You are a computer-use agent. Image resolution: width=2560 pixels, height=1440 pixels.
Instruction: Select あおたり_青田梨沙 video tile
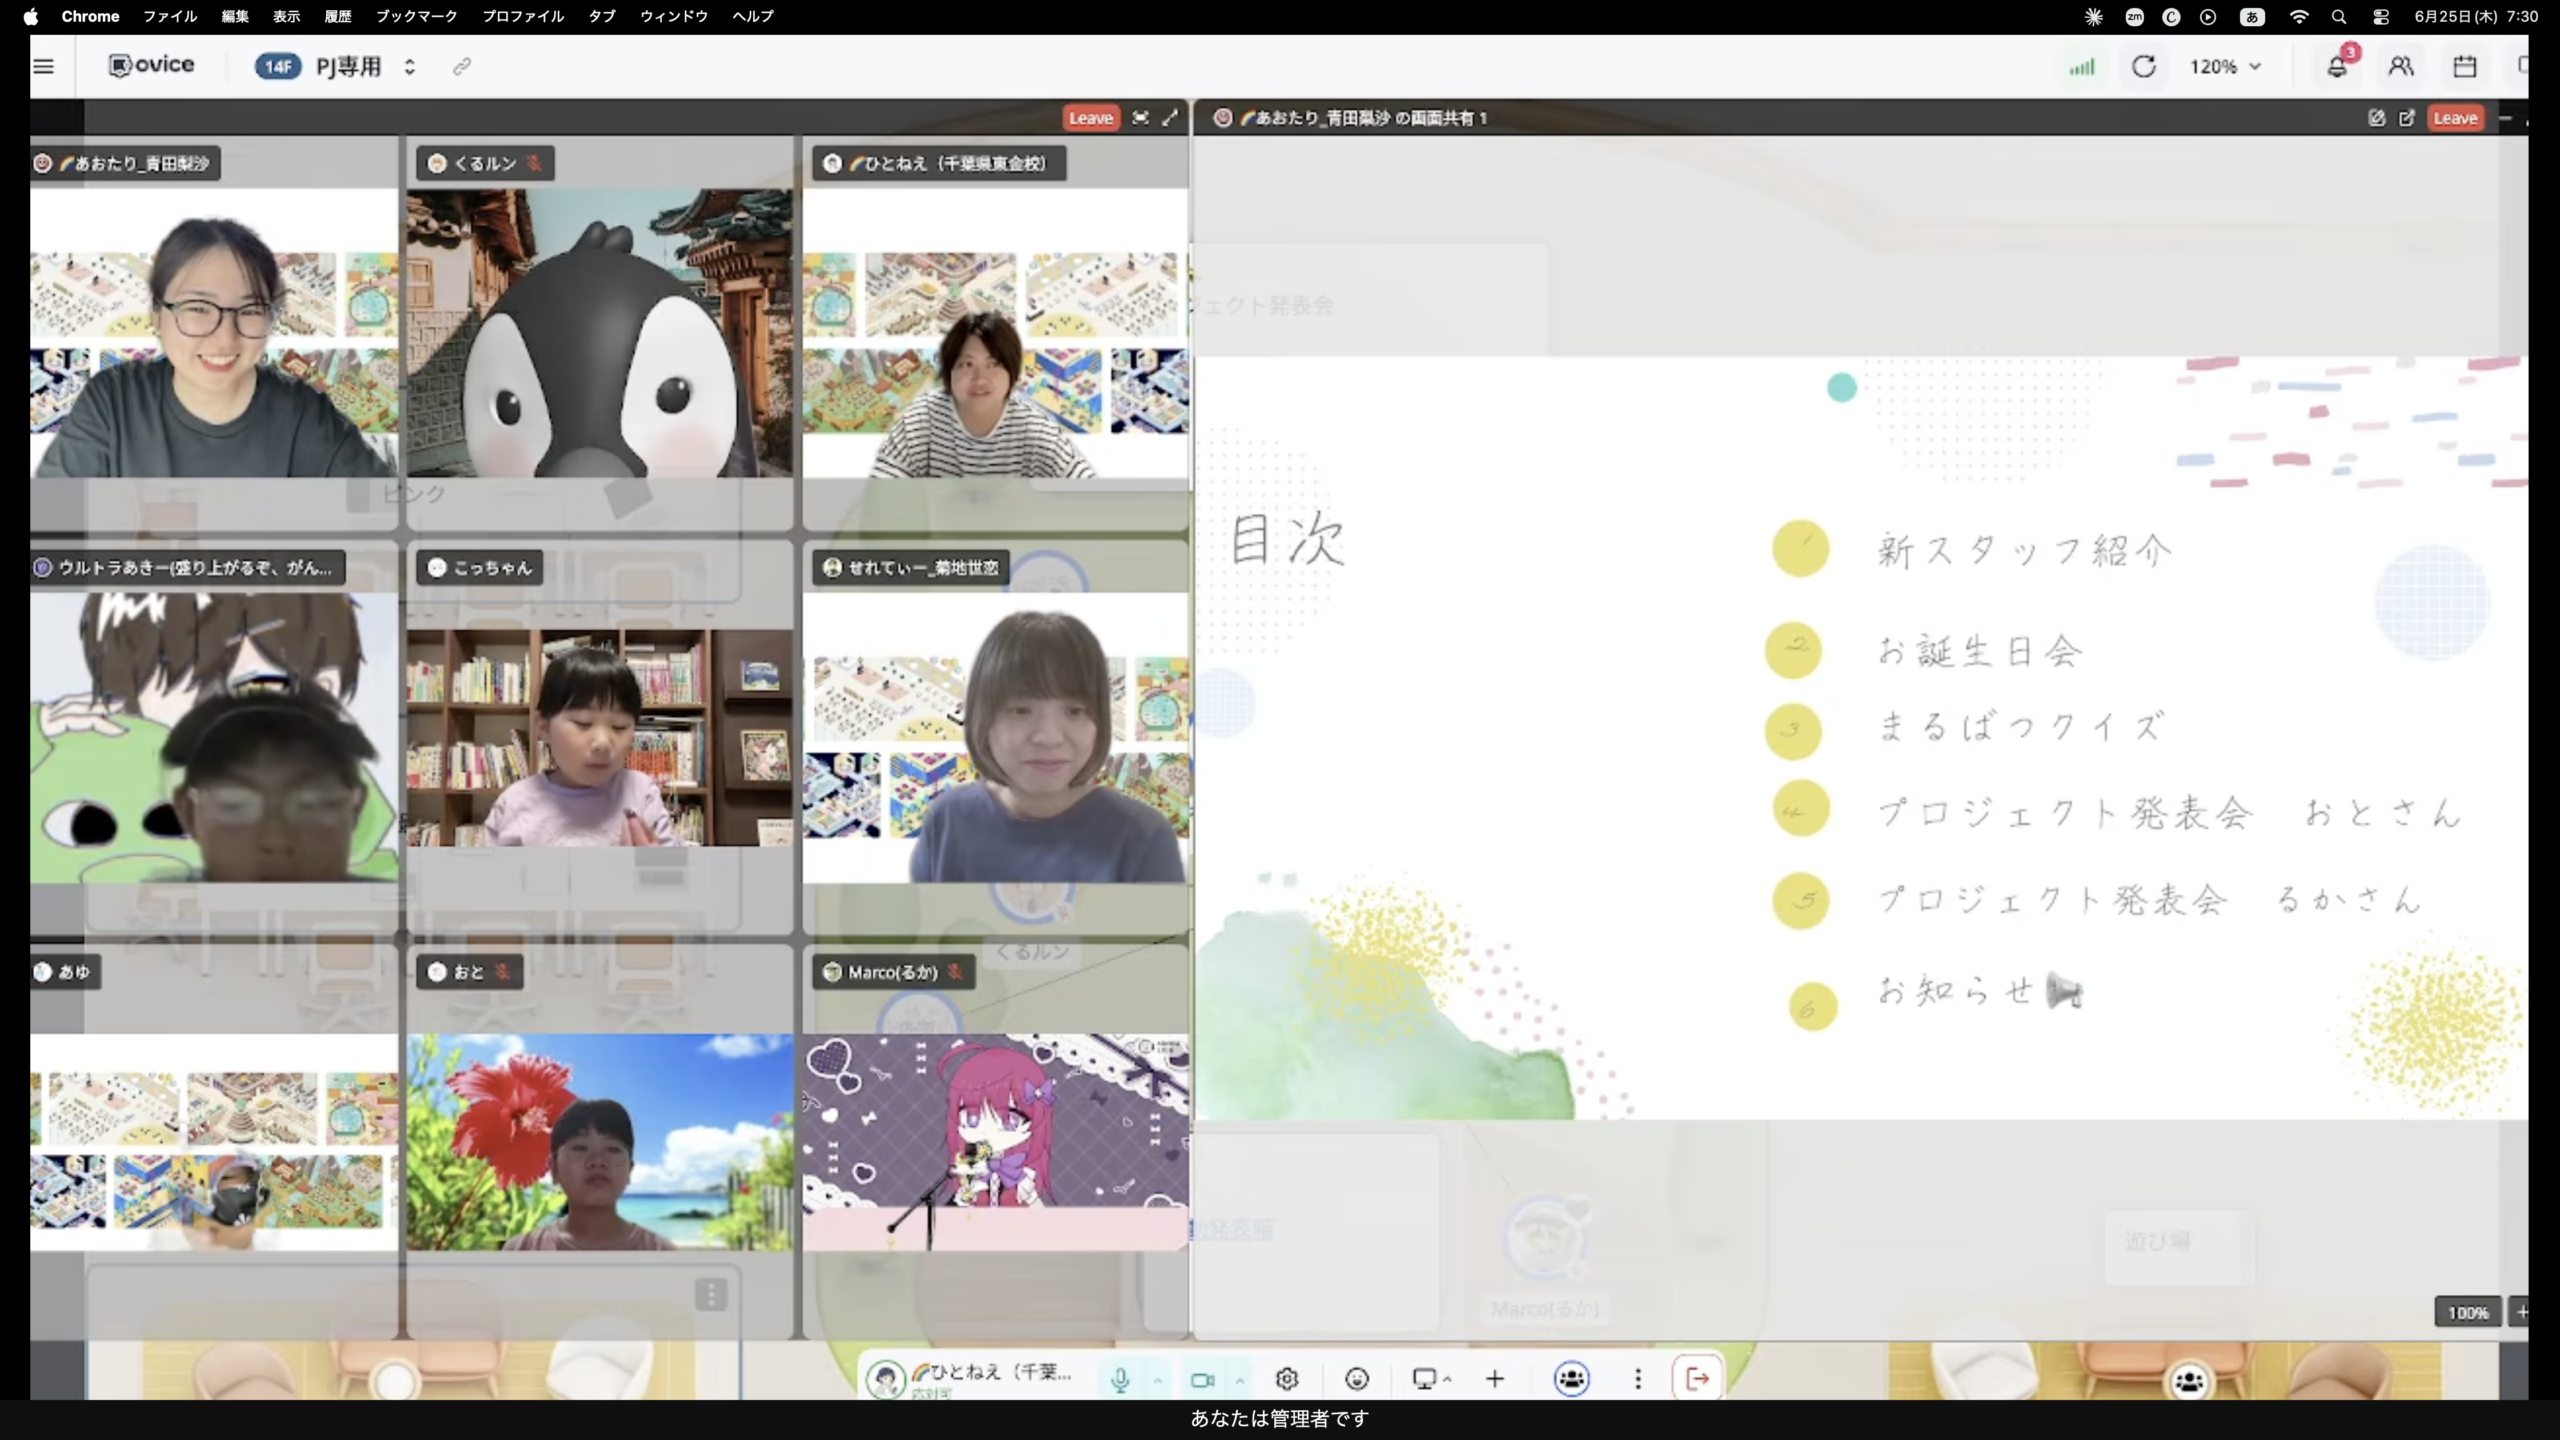click(x=214, y=332)
